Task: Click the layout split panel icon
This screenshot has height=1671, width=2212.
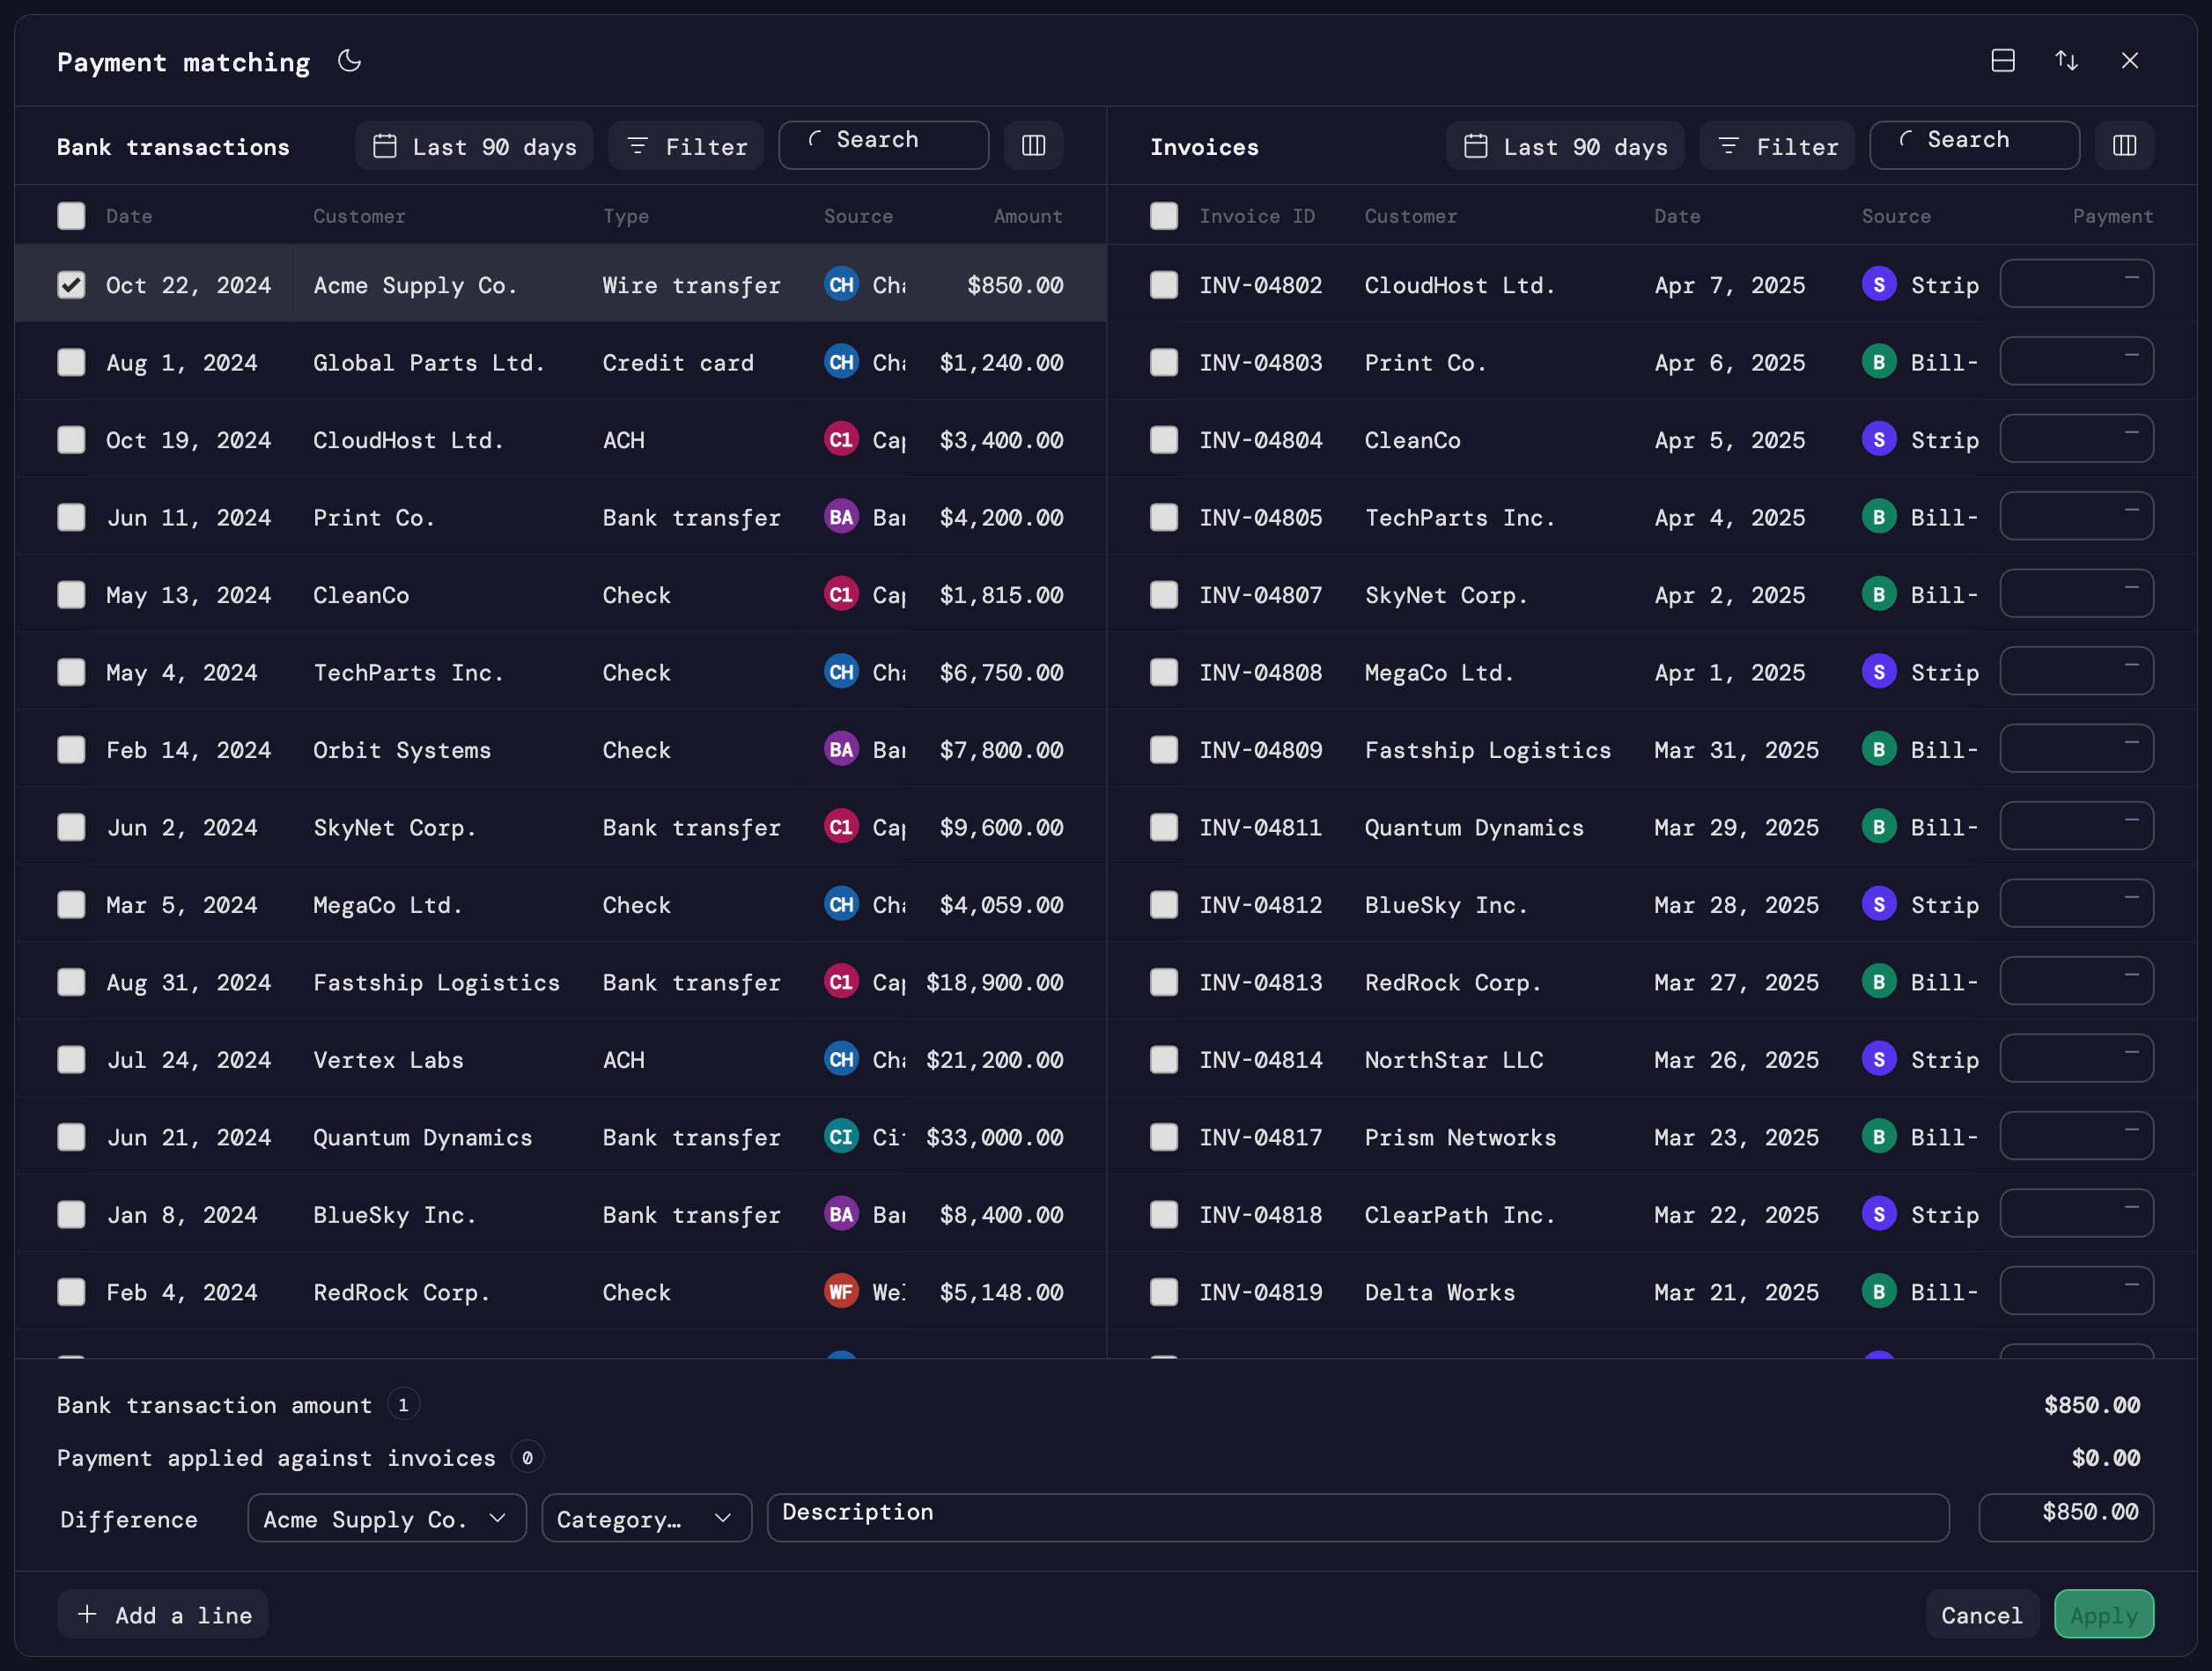Action: 2003,61
